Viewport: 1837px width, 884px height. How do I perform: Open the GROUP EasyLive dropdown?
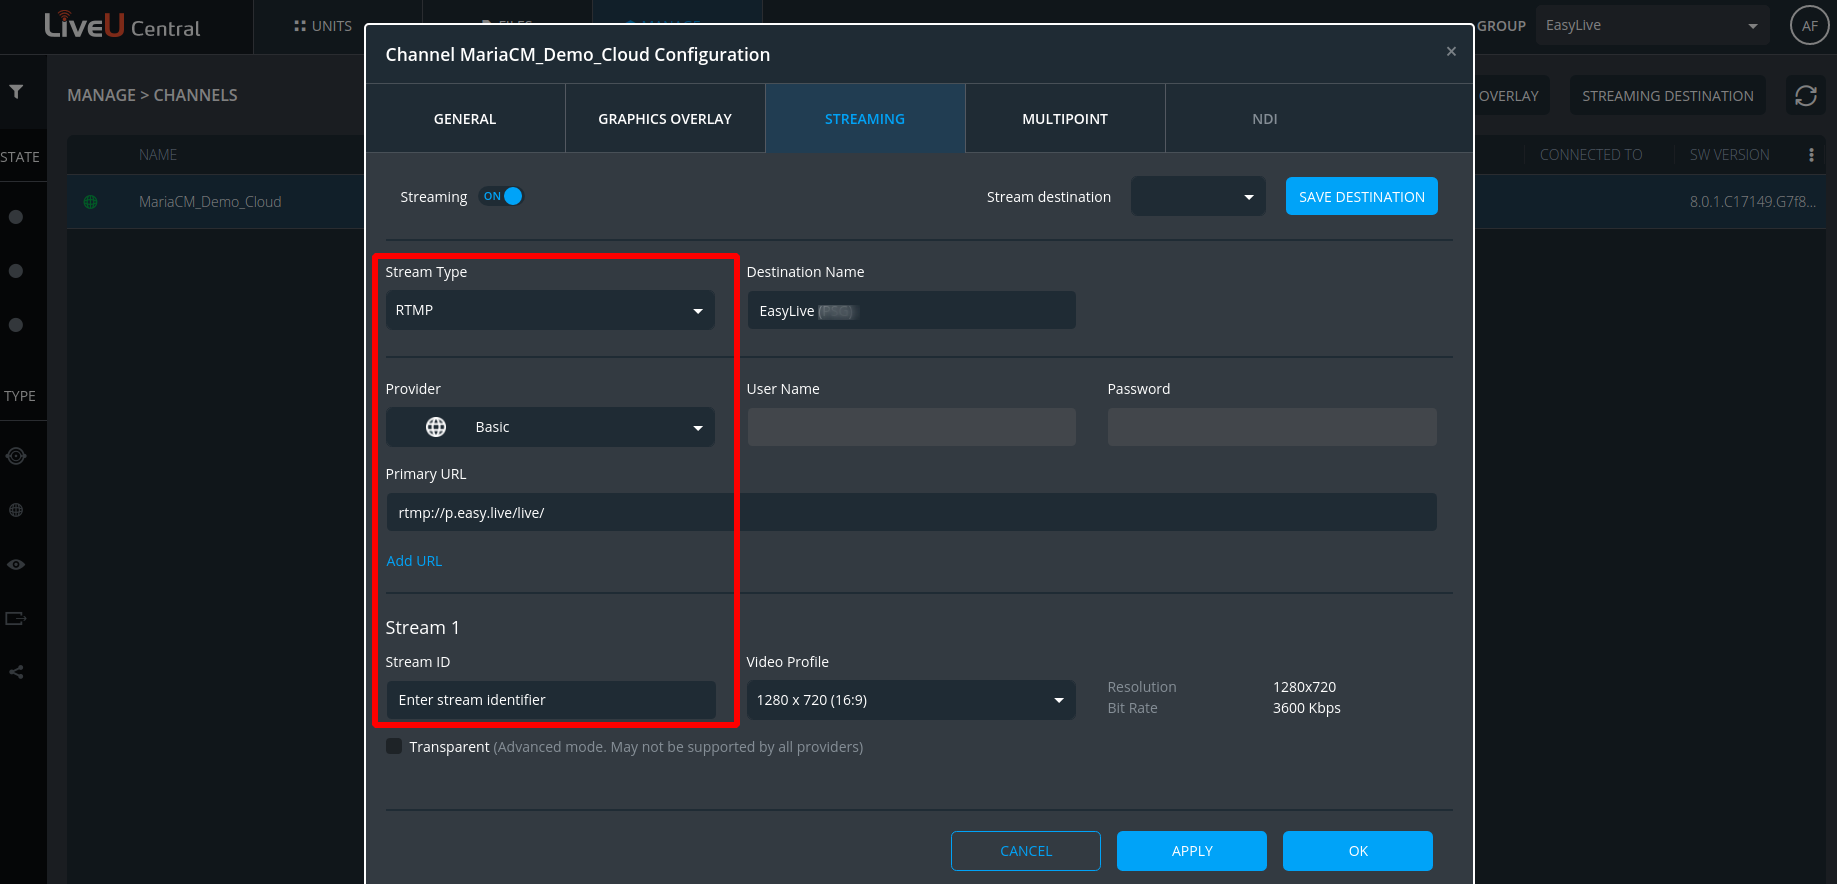[x=1653, y=26]
